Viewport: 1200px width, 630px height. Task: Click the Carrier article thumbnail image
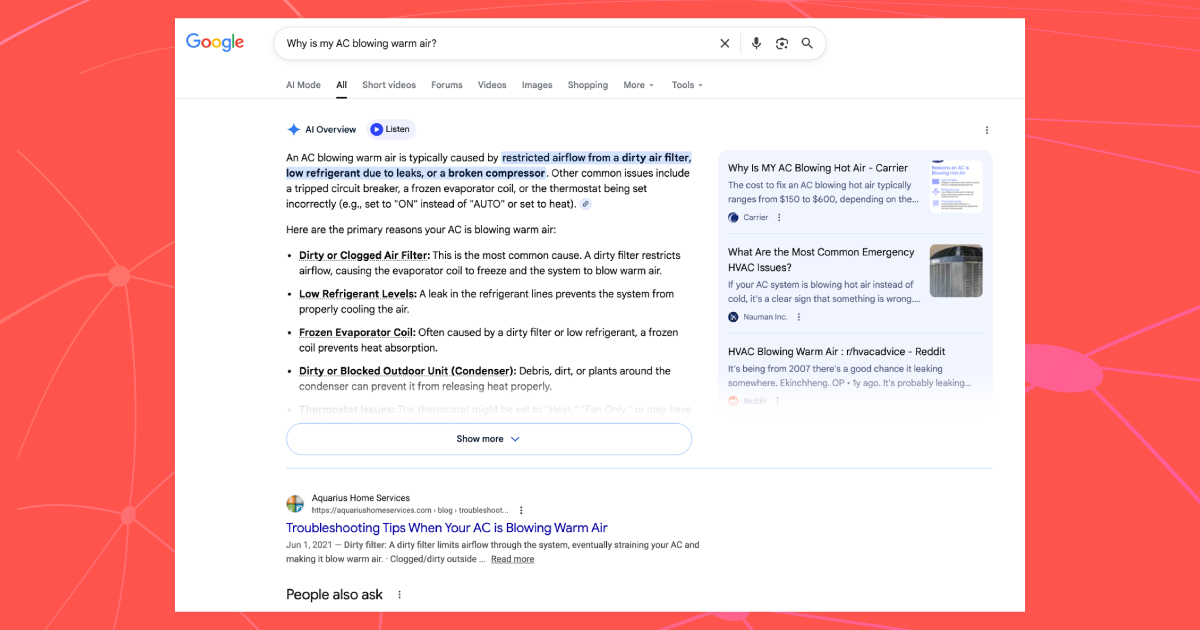click(x=956, y=185)
